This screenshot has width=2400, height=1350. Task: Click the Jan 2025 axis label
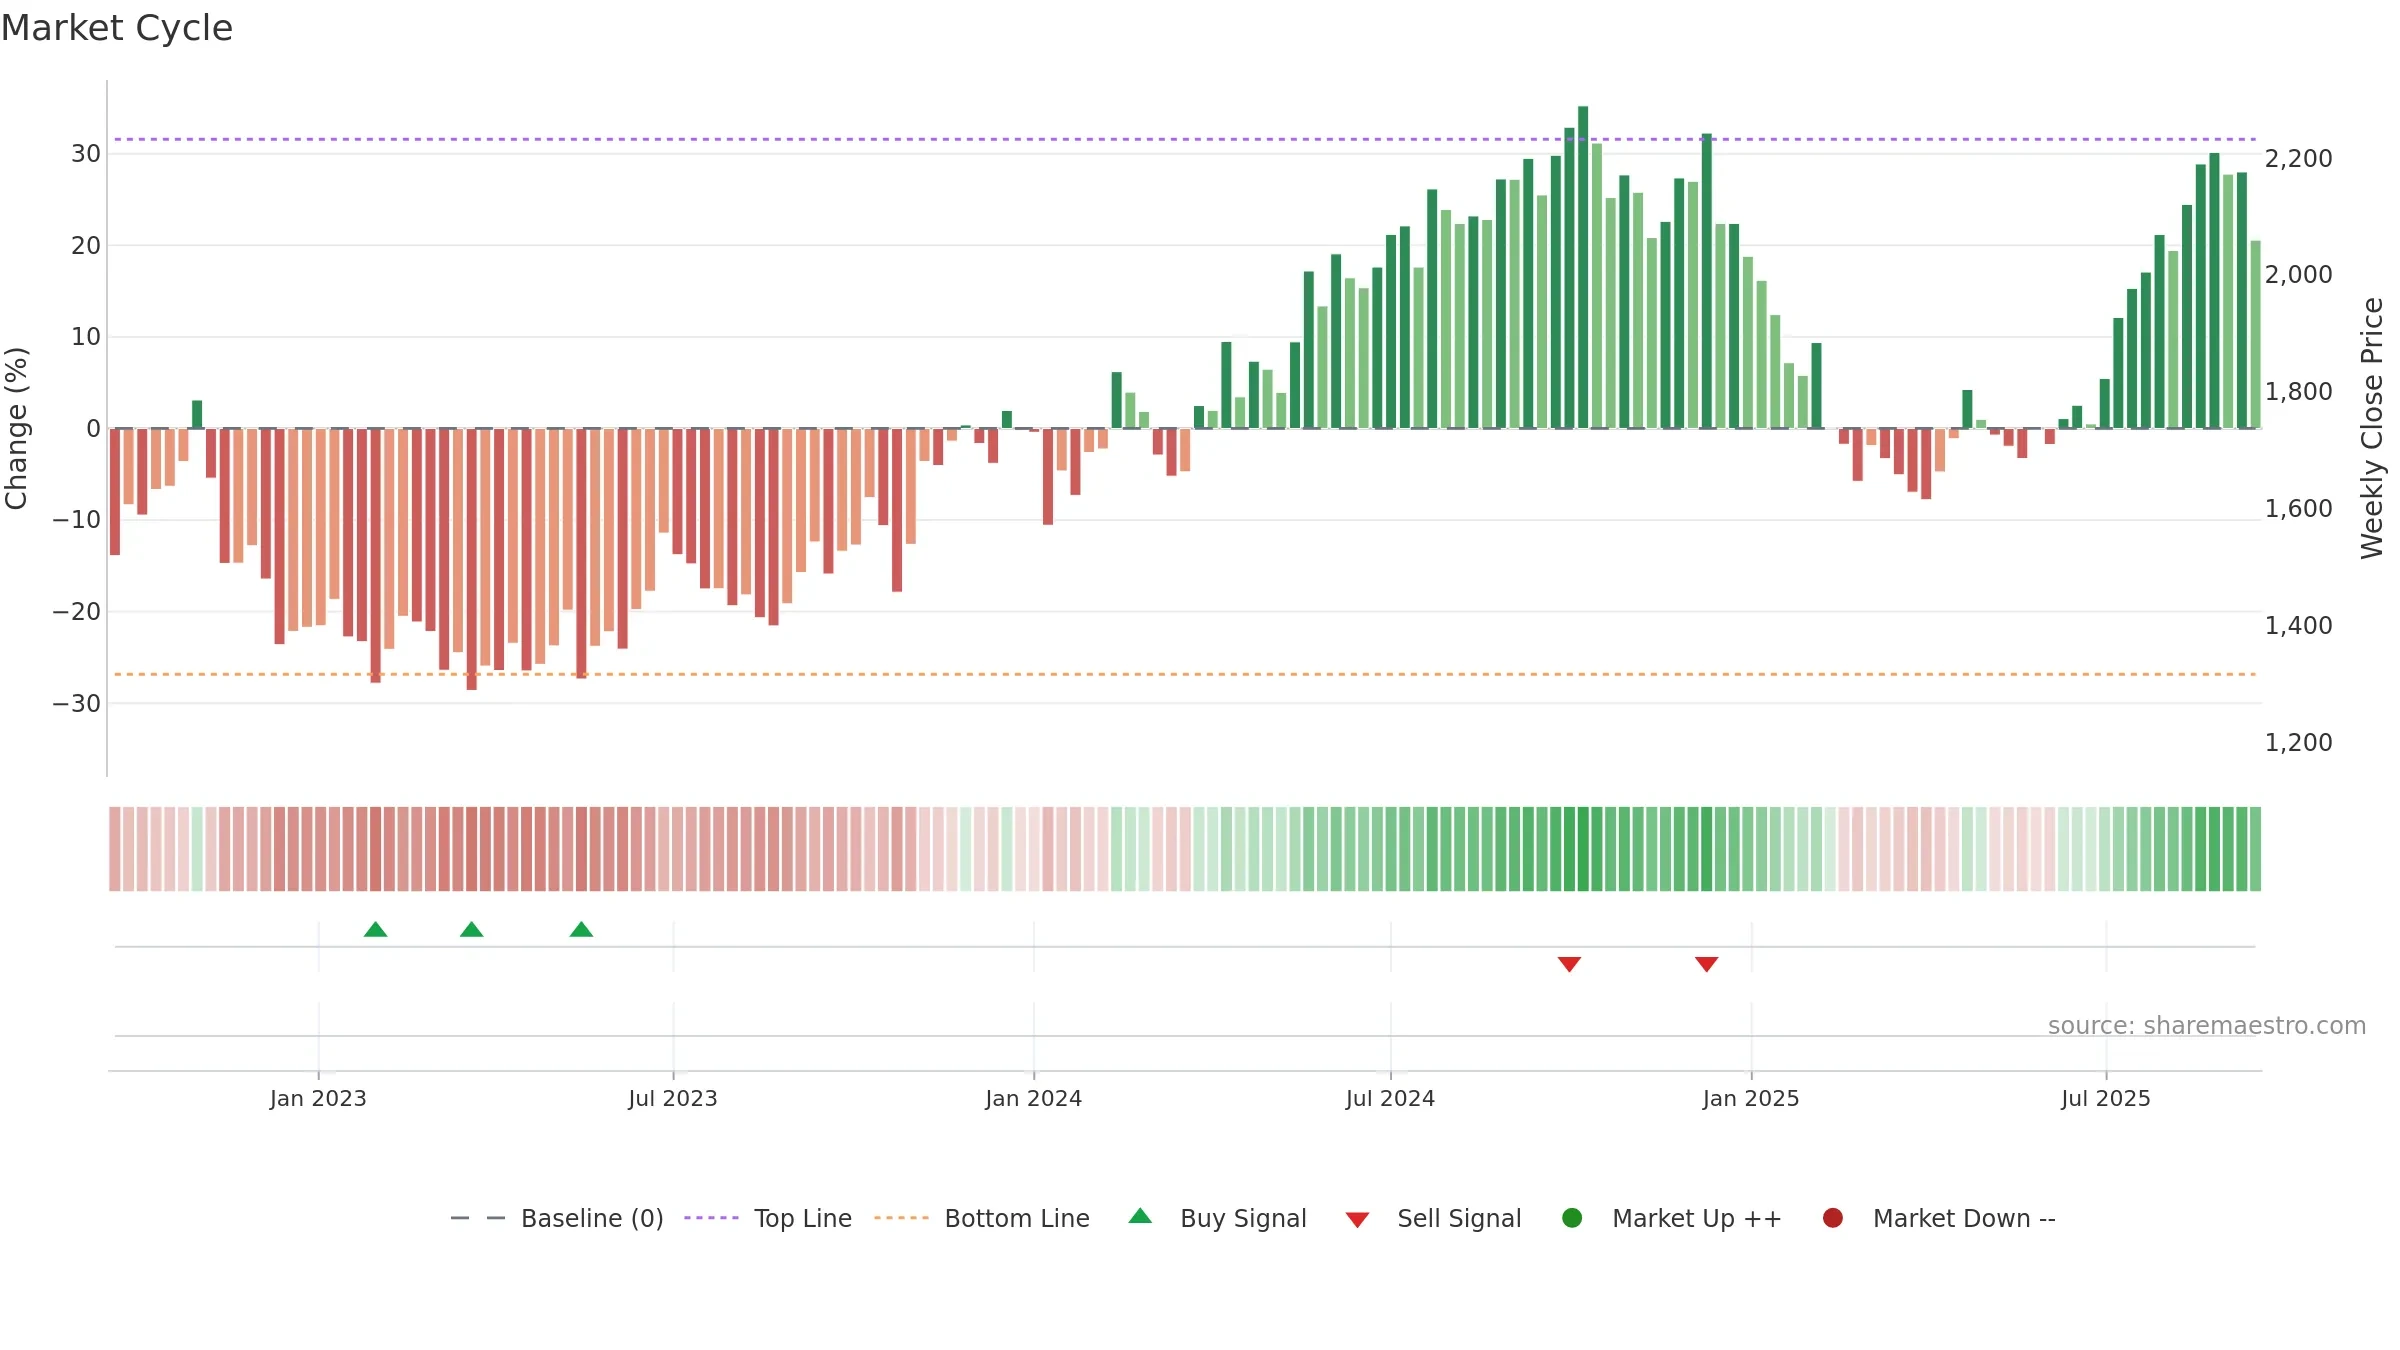1751,1099
